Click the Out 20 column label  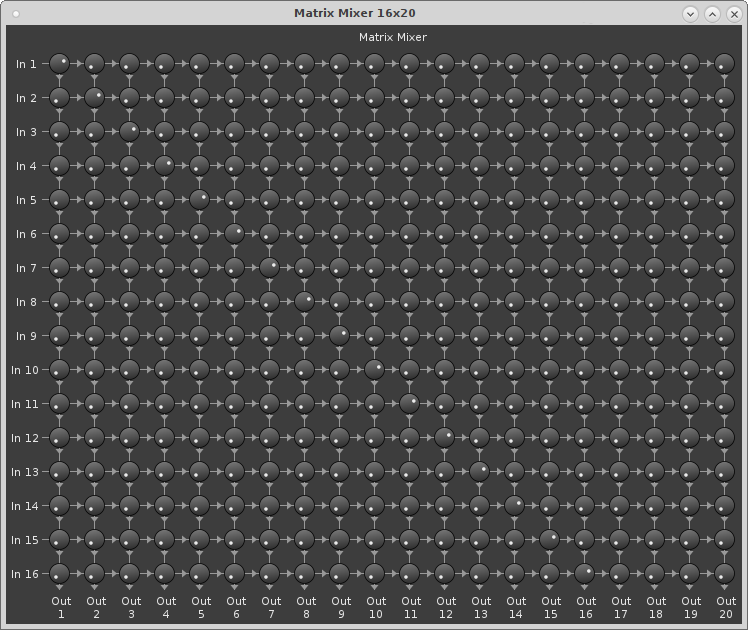pos(726,607)
